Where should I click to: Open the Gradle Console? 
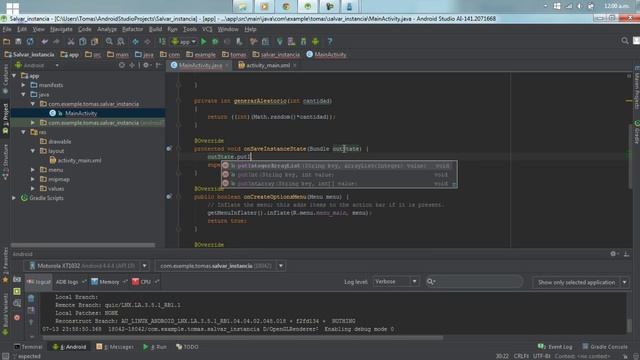[x=605, y=347]
